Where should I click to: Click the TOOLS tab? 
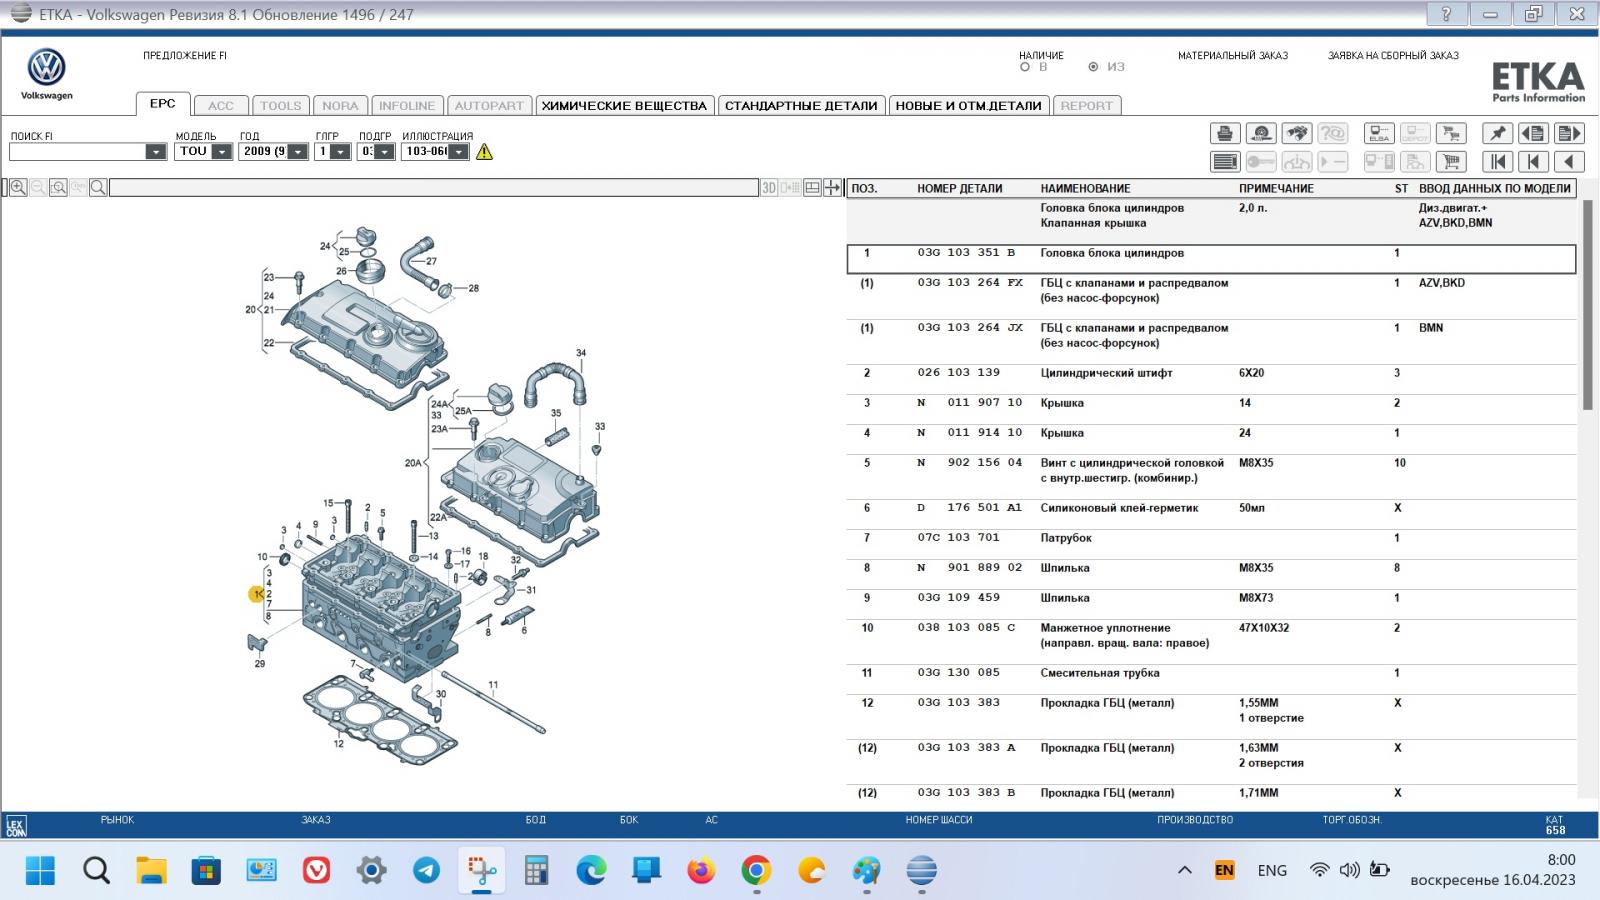point(281,105)
